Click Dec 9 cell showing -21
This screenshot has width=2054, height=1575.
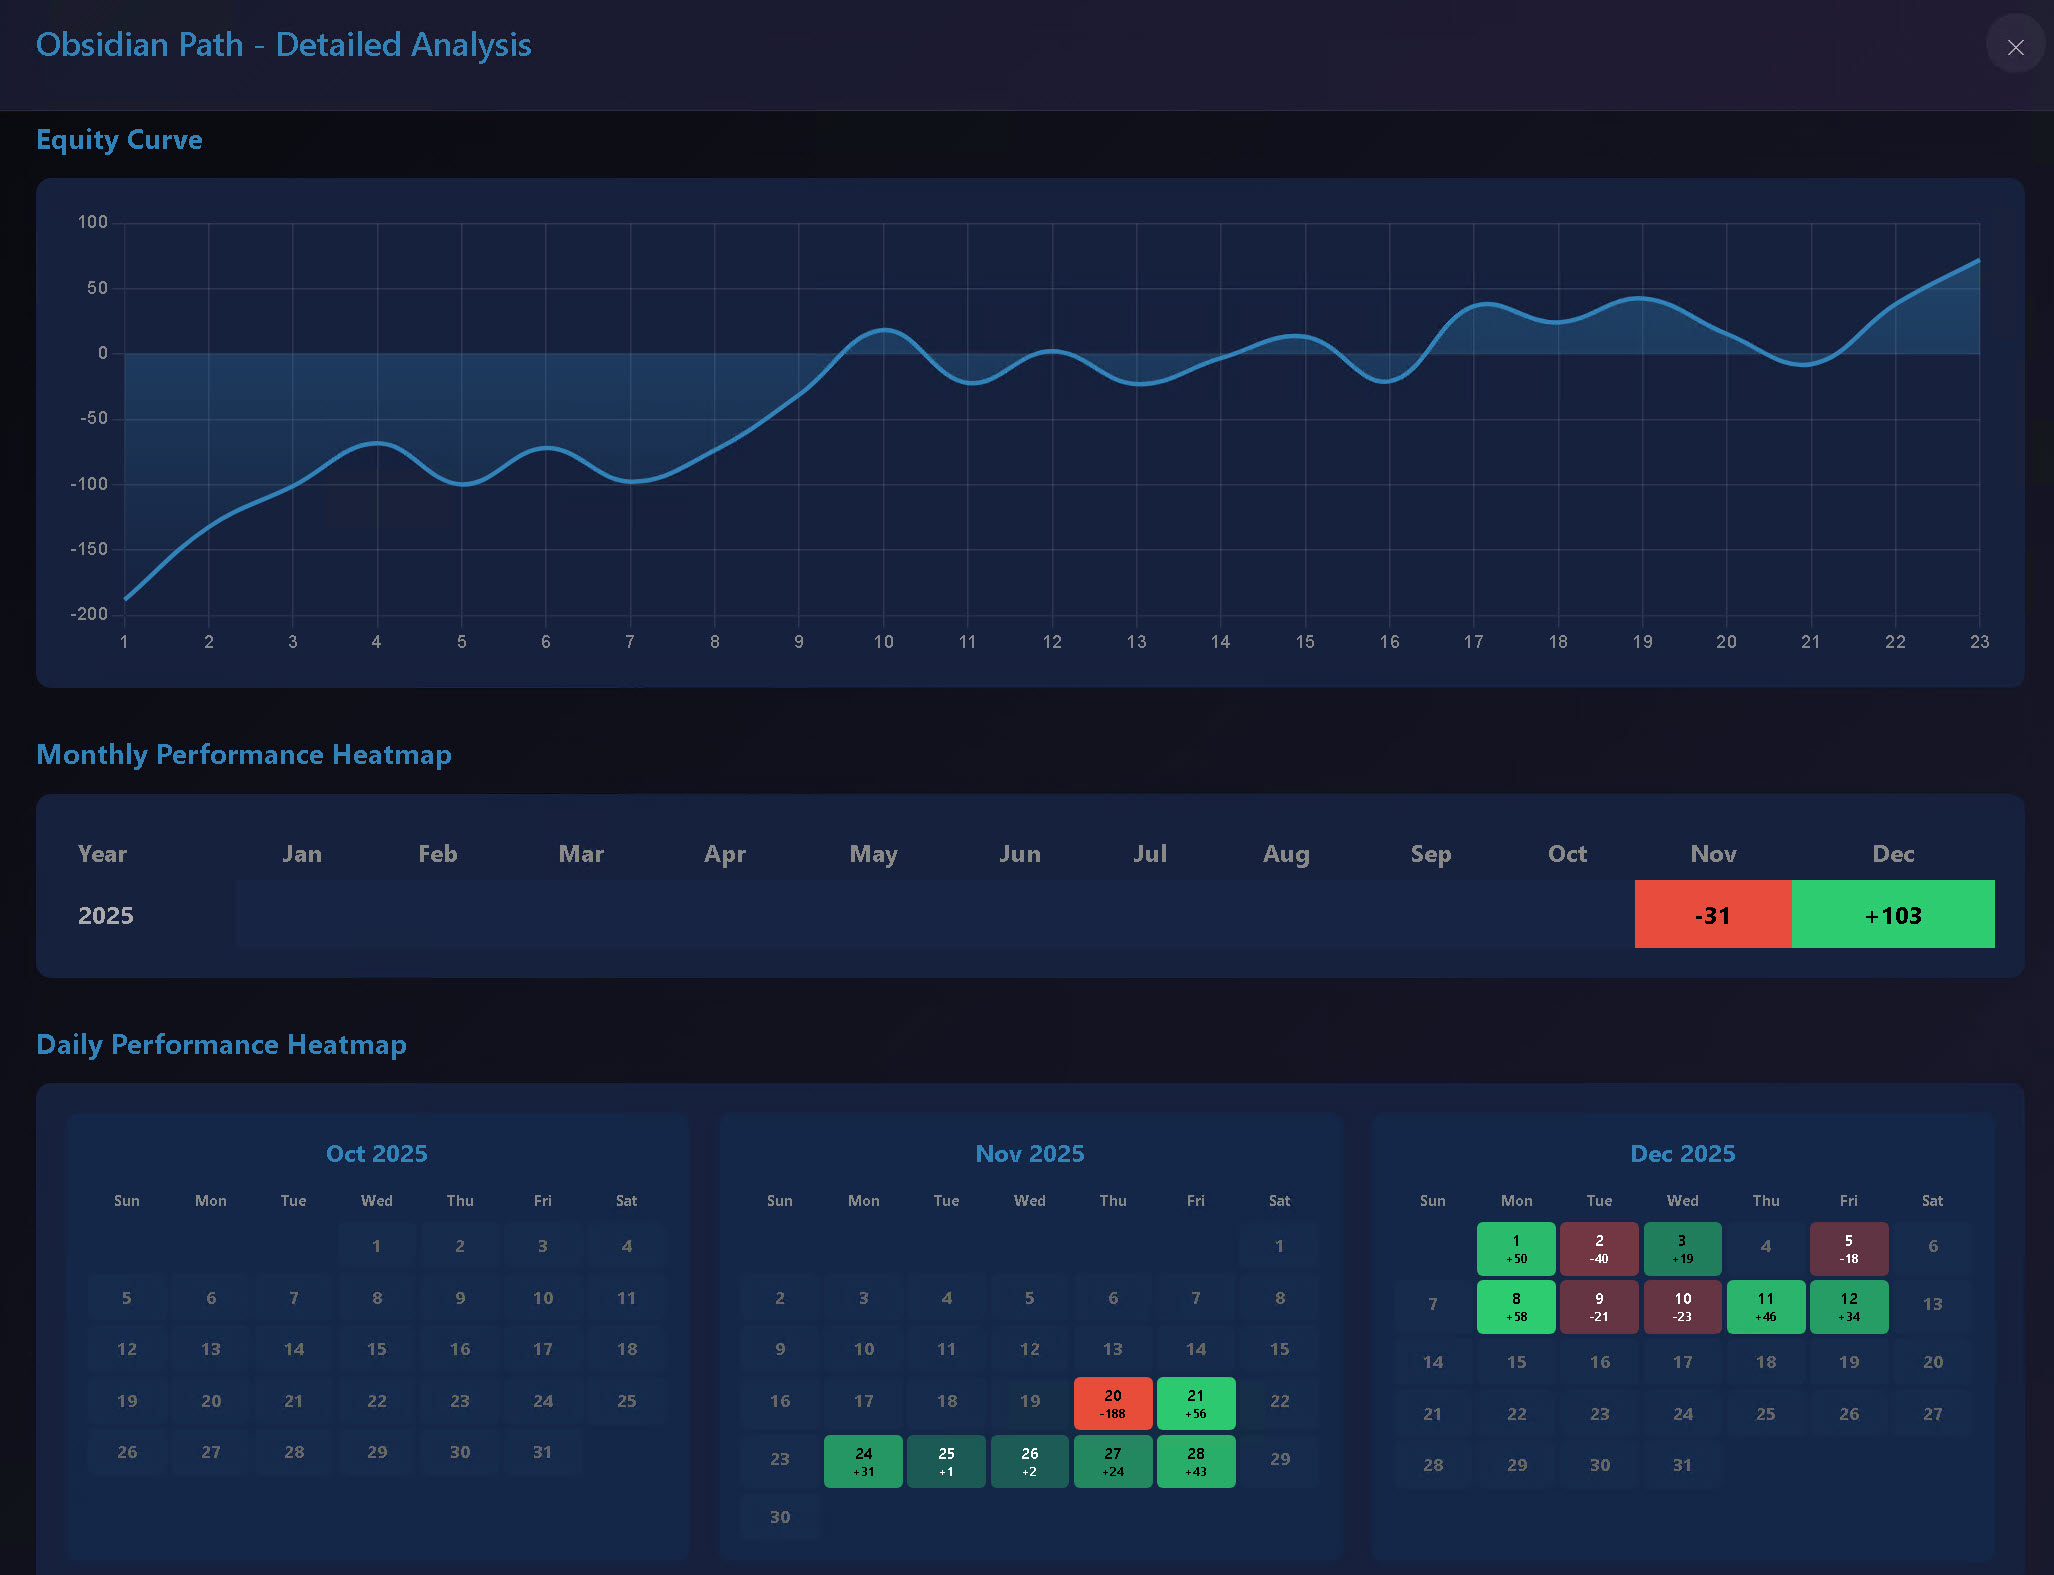pyautogui.click(x=1599, y=1305)
